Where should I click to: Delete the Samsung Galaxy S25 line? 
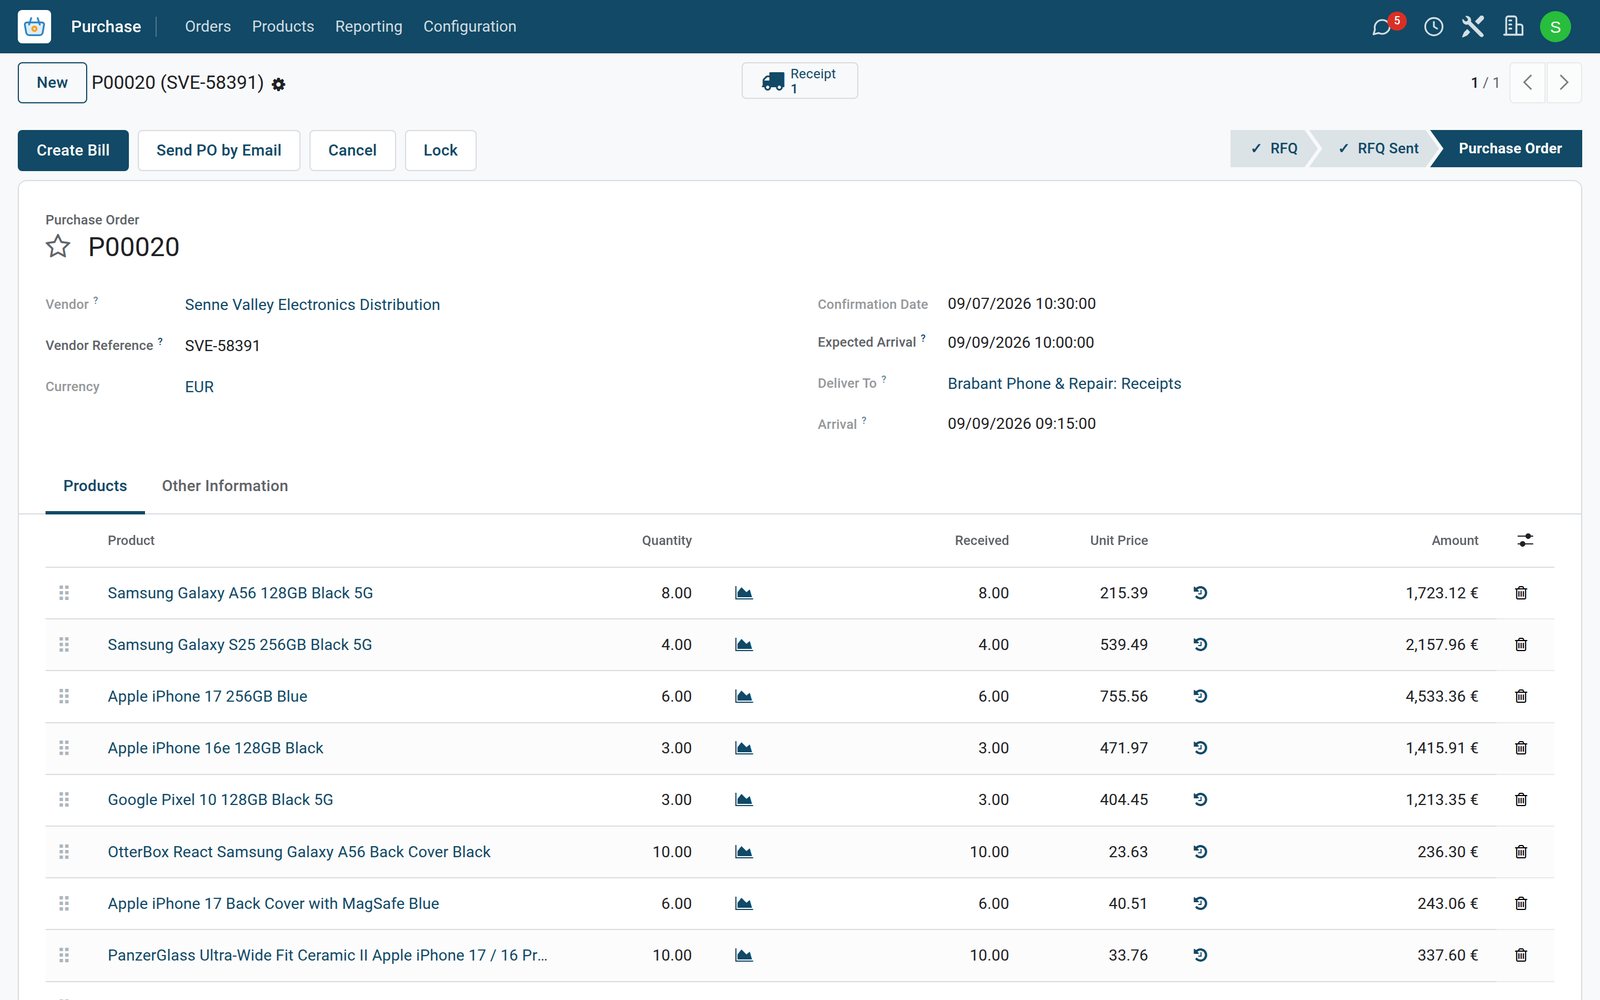point(1521,645)
